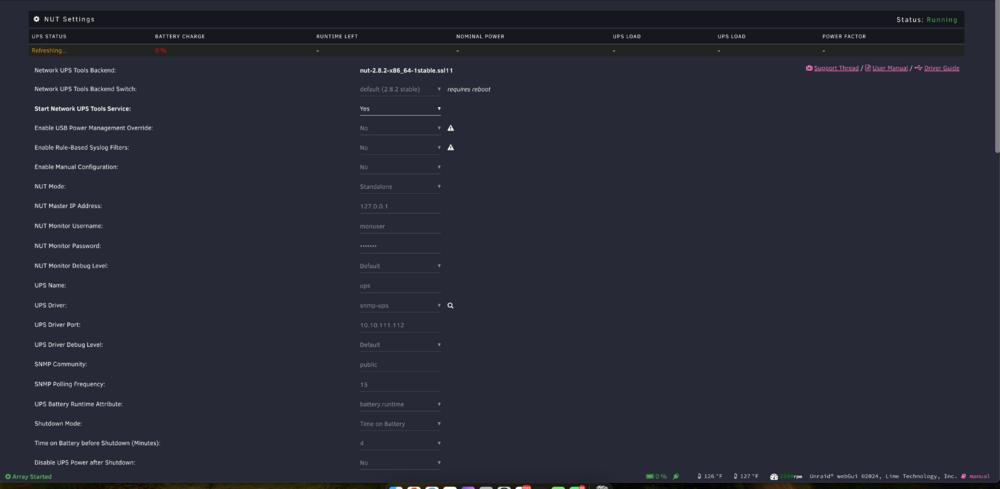
Task: Open the User Manual link
Action: point(890,68)
